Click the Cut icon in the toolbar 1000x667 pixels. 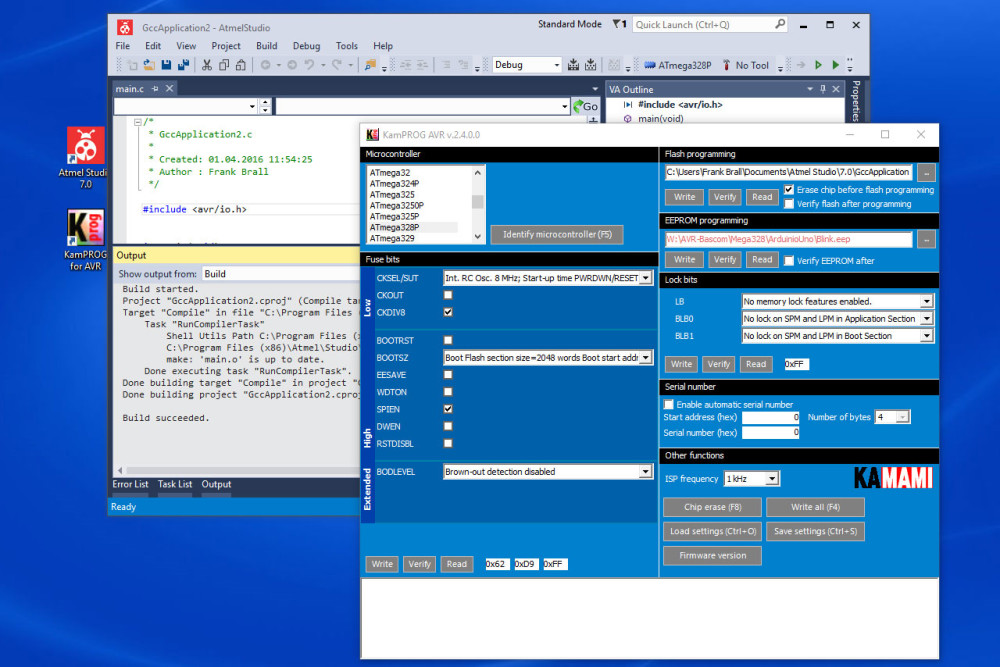click(206, 64)
